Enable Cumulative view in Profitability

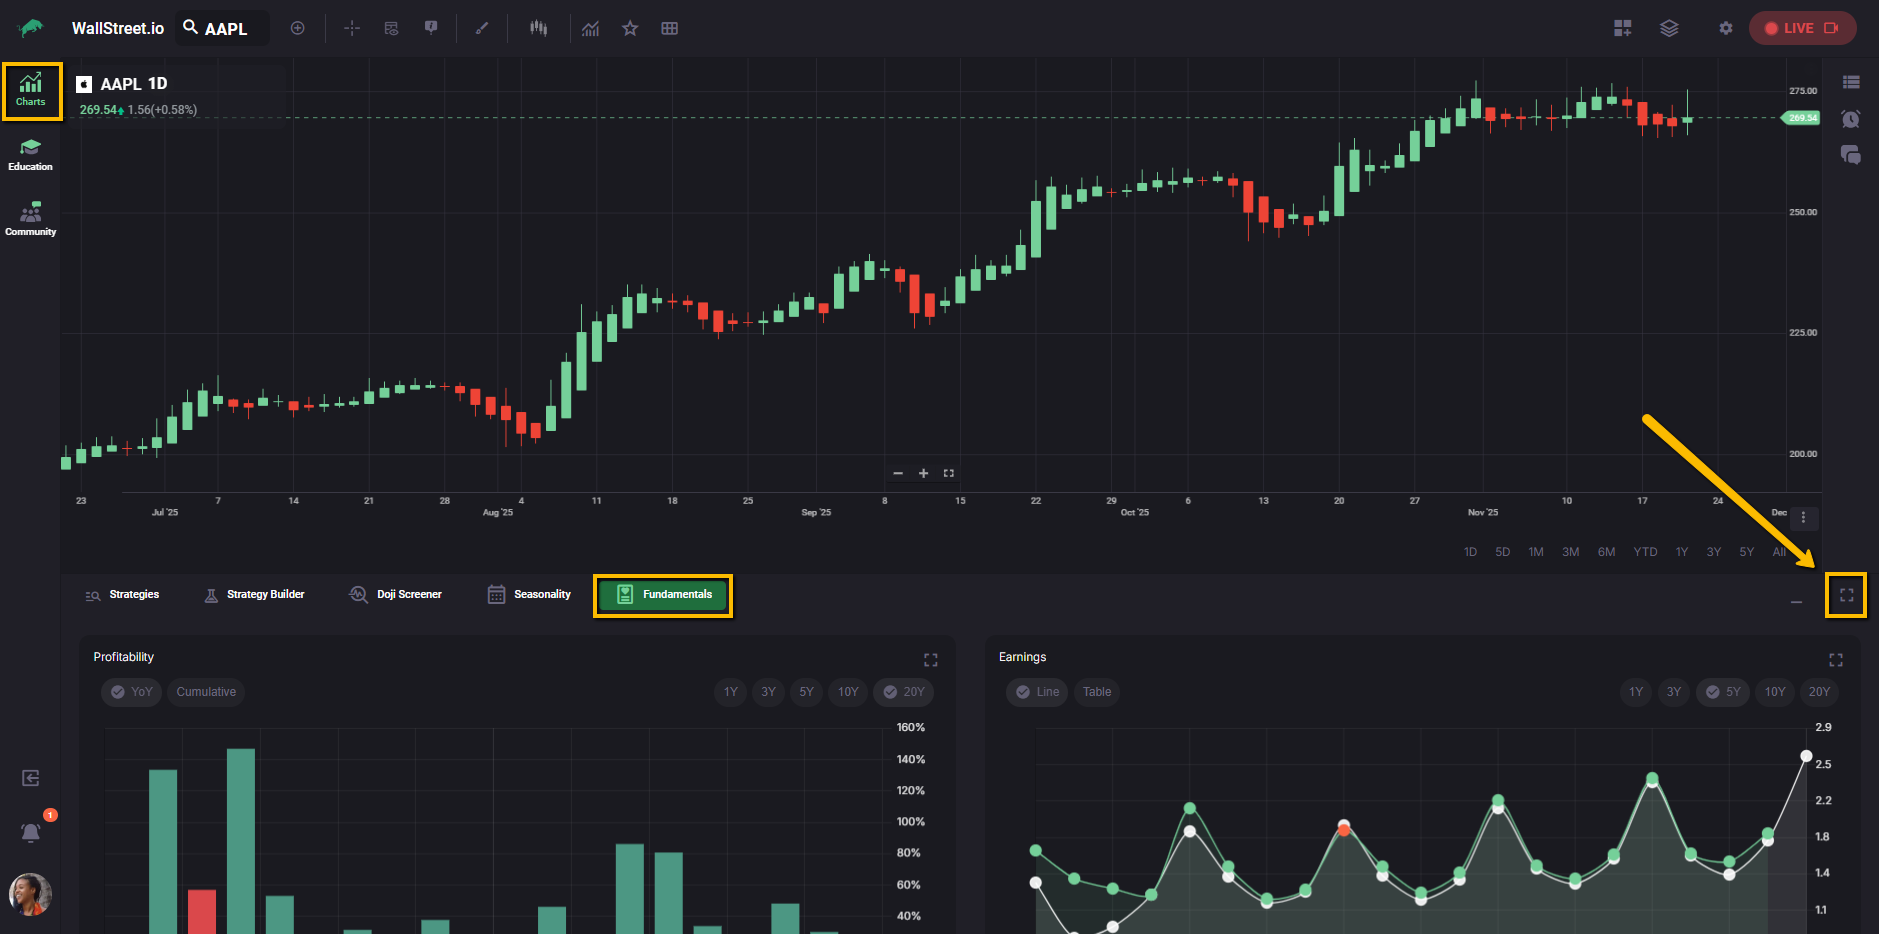206,692
